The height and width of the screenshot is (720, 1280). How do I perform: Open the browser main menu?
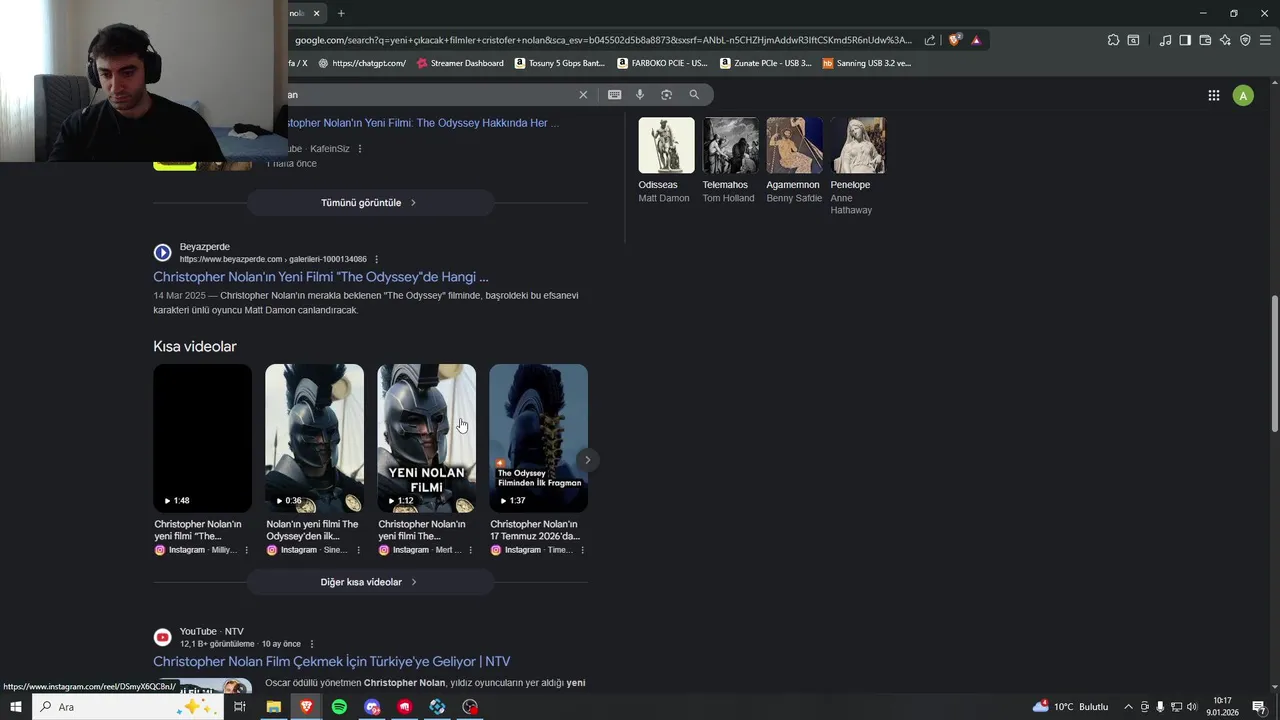(x=1266, y=40)
